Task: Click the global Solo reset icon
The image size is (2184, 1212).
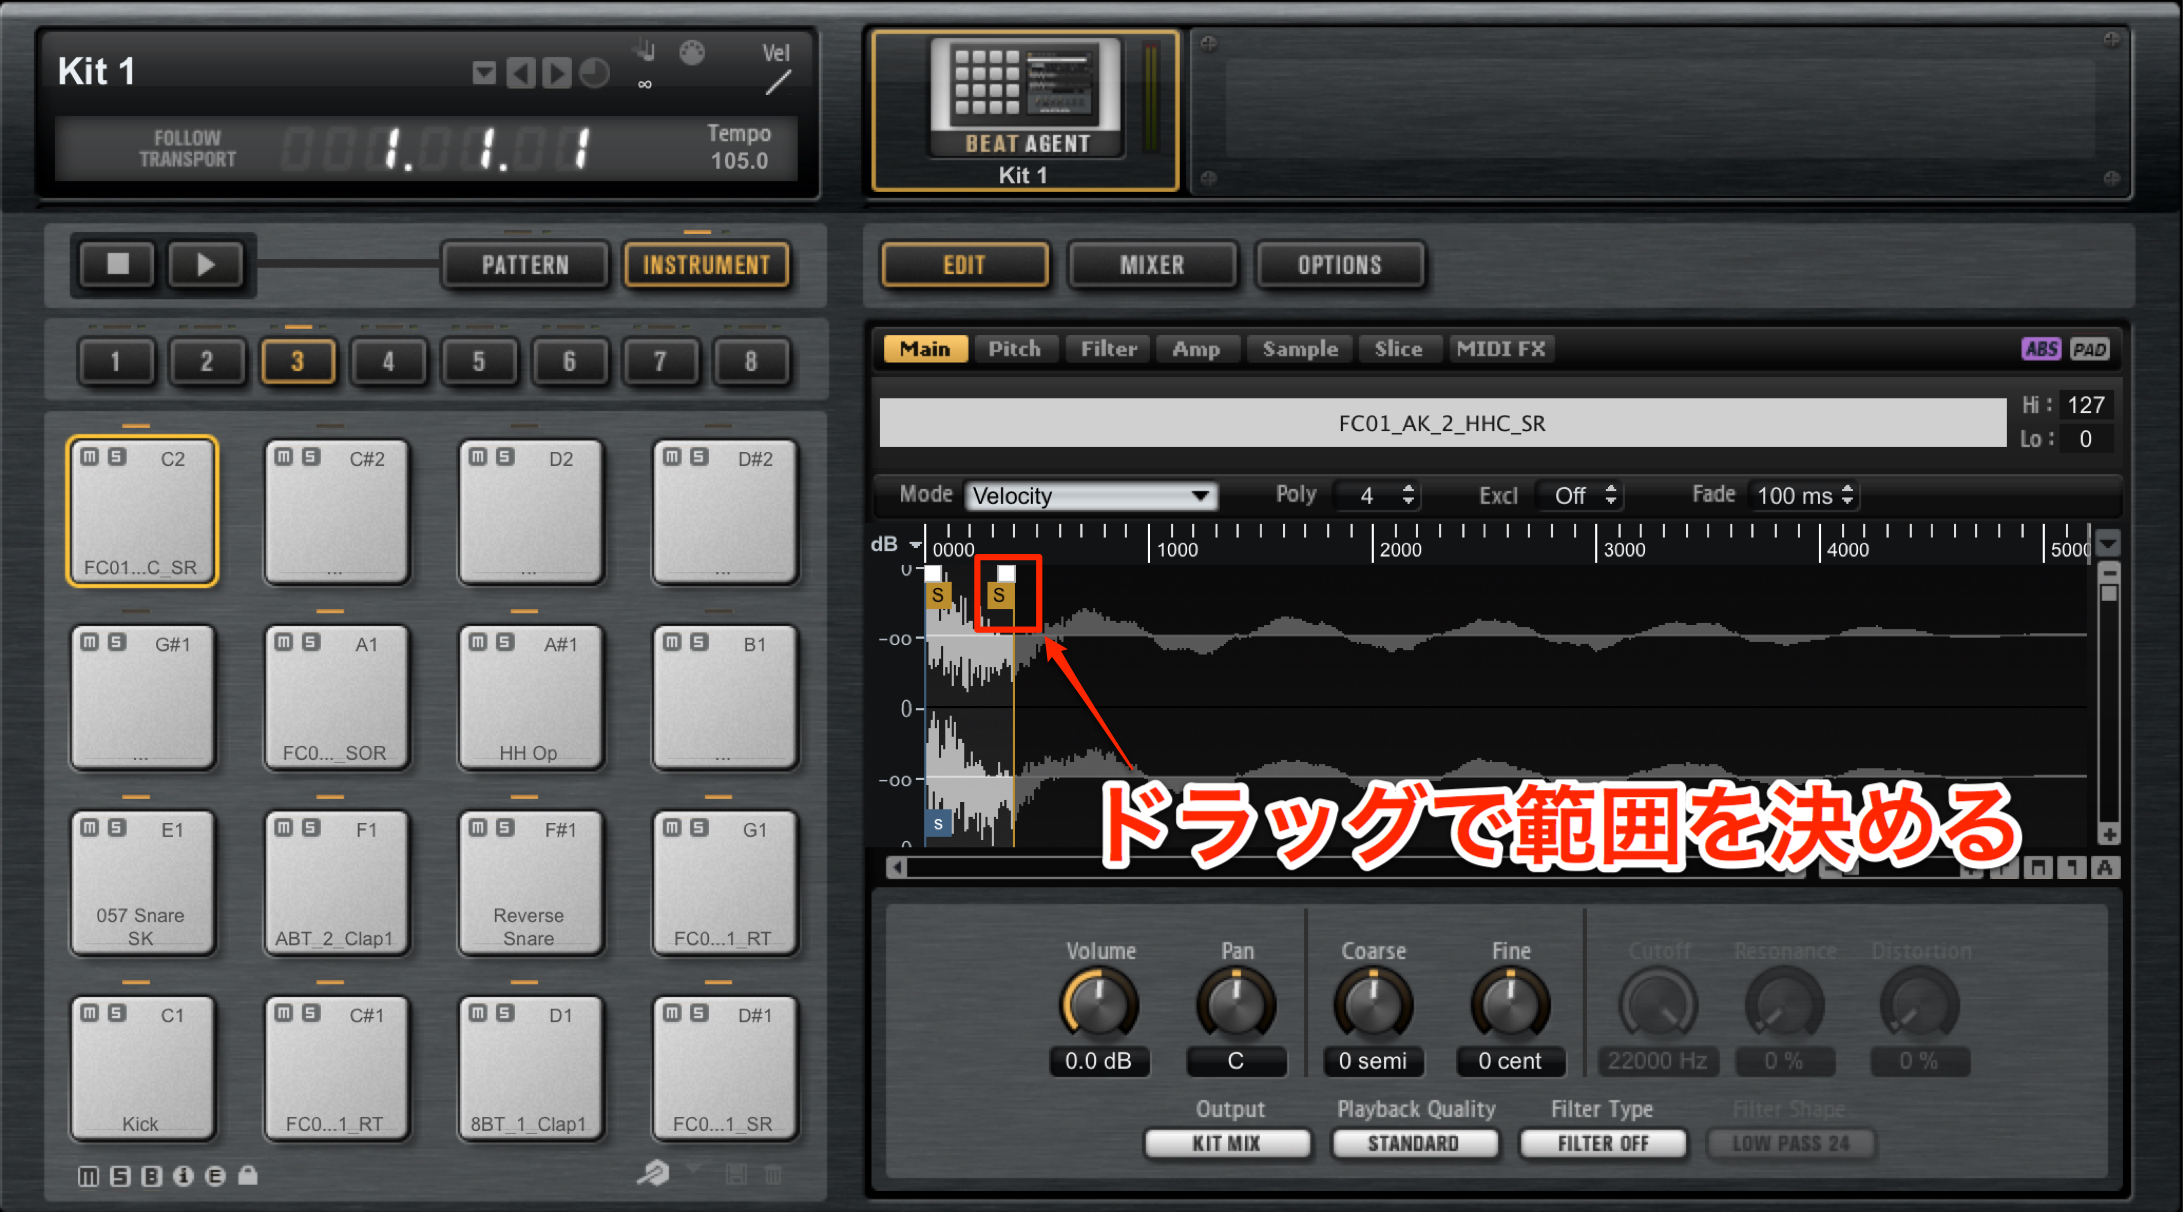Action: [120, 1176]
